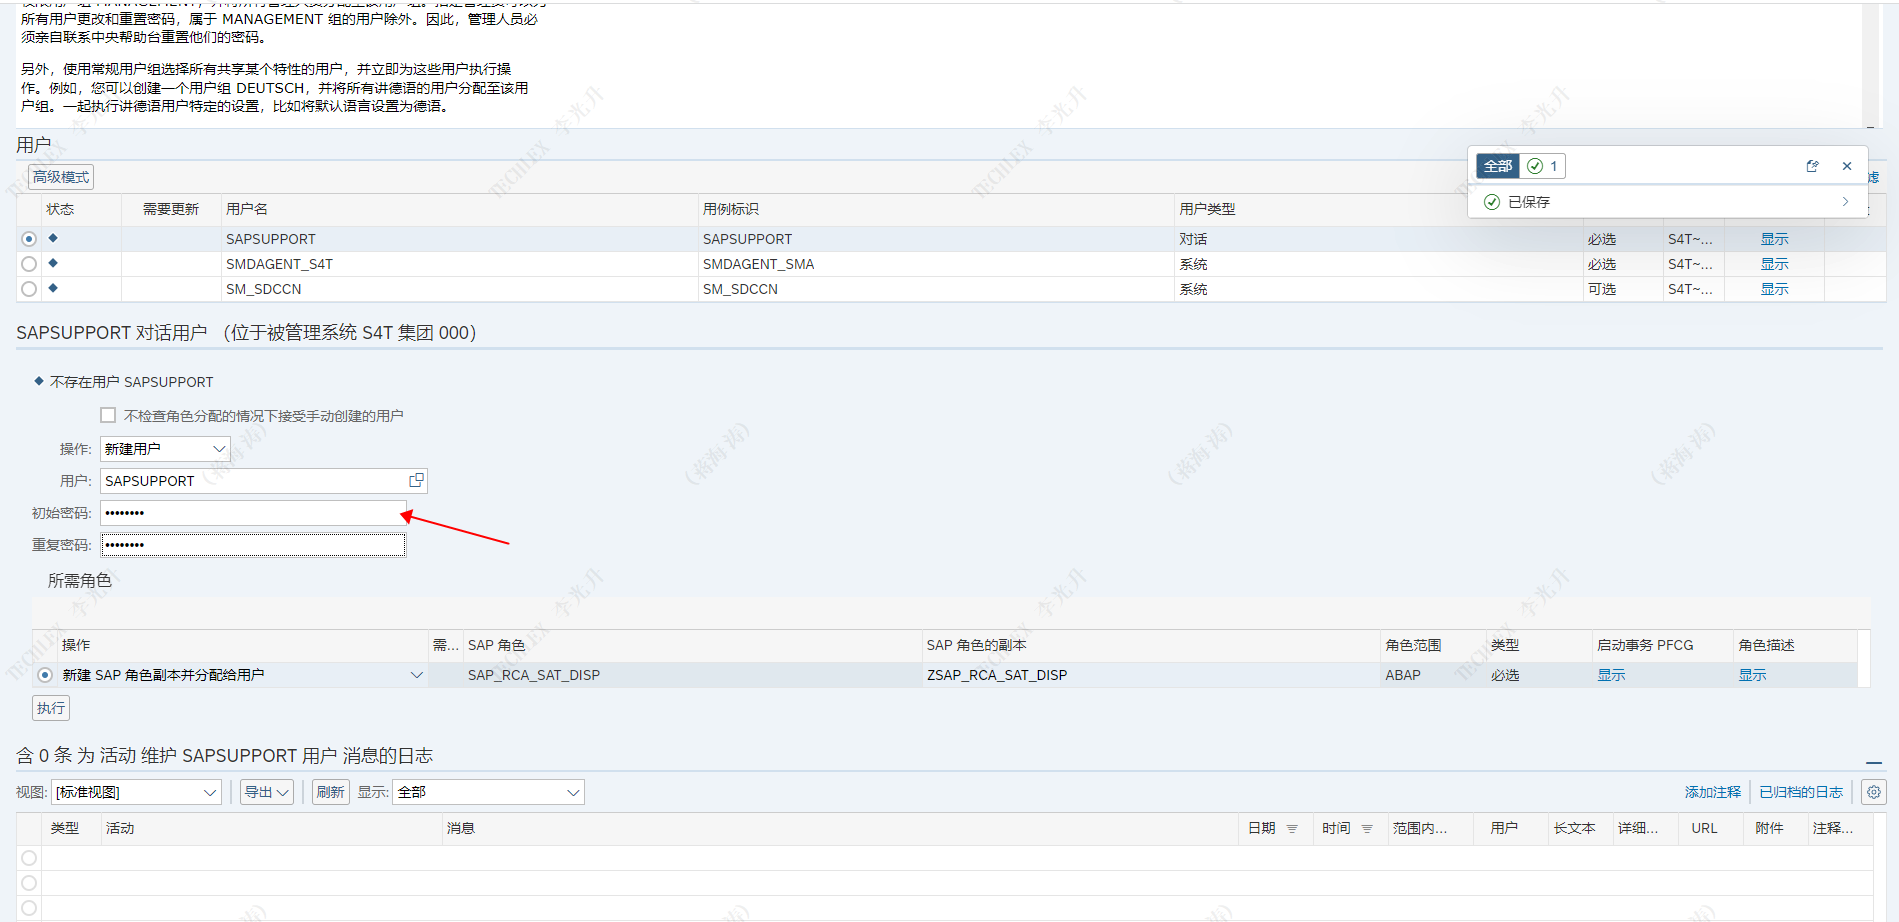Open log table settings gear icon

click(1873, 792)
